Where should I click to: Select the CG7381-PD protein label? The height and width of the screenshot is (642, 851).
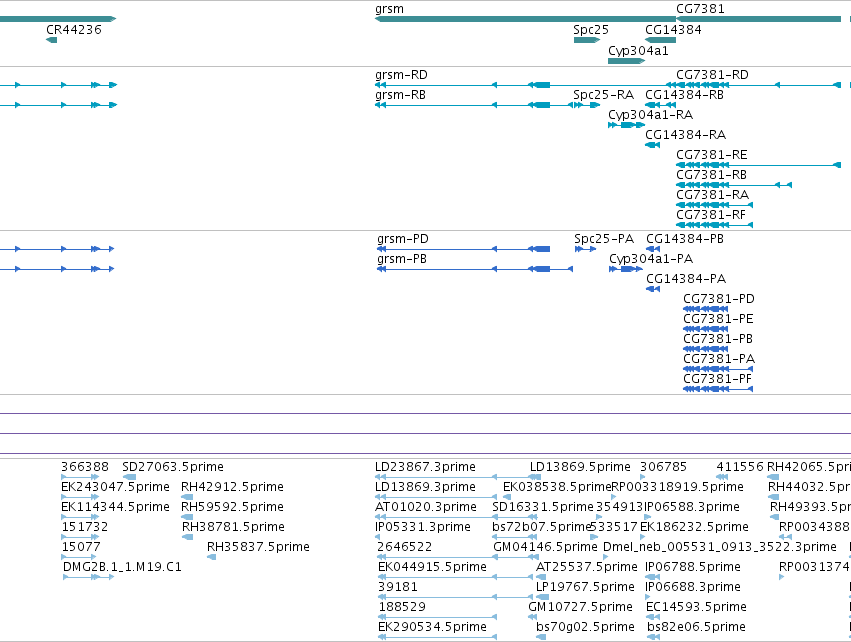coord(719,299)
